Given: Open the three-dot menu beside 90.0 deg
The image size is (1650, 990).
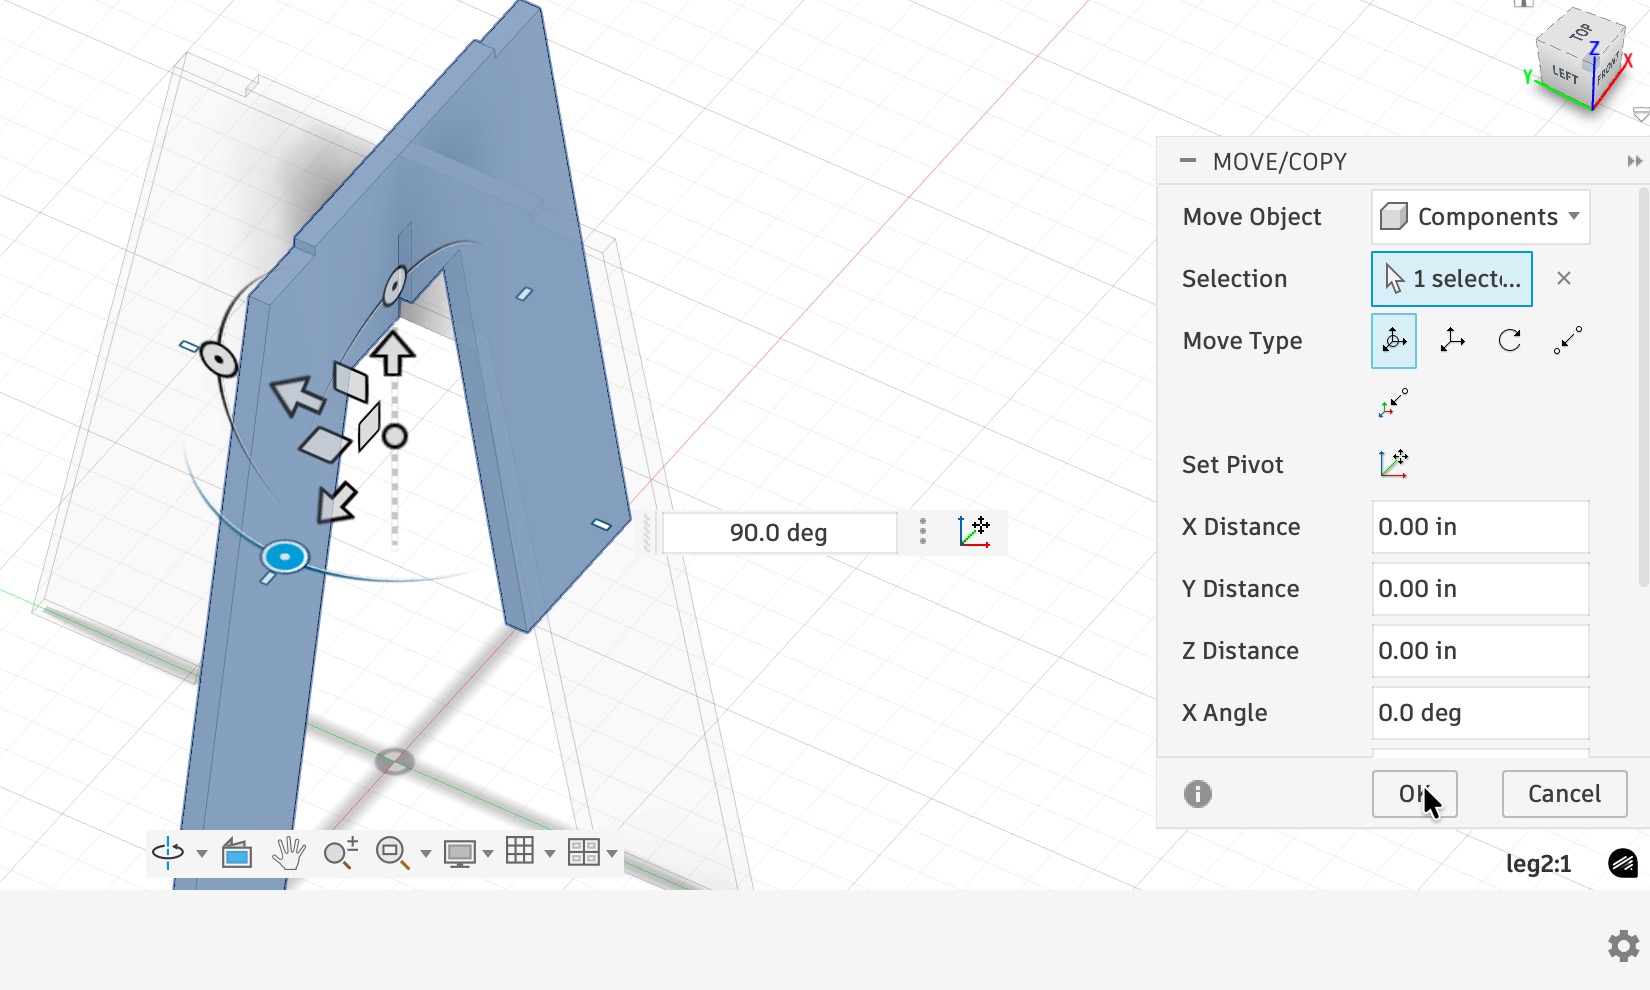Looking at the screenshot, I should tap(923, 532).
